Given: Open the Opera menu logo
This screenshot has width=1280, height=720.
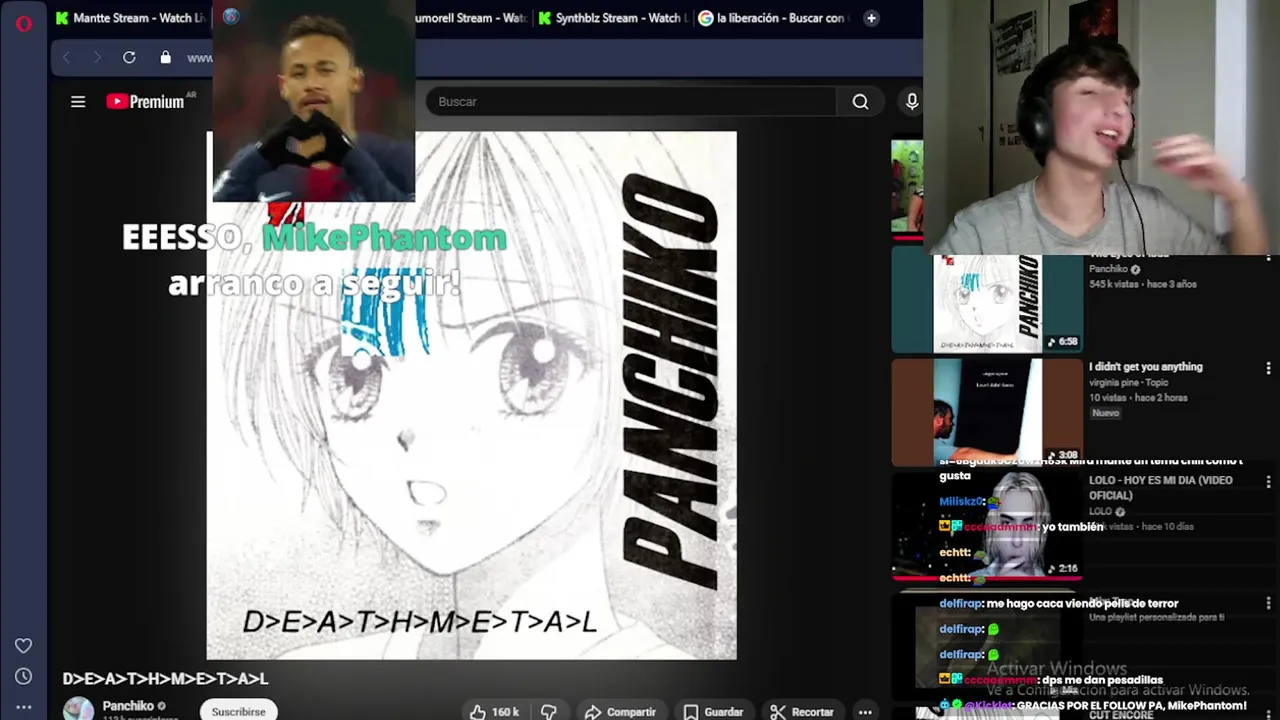Looking at the screenshot, I should pos(24,23).
